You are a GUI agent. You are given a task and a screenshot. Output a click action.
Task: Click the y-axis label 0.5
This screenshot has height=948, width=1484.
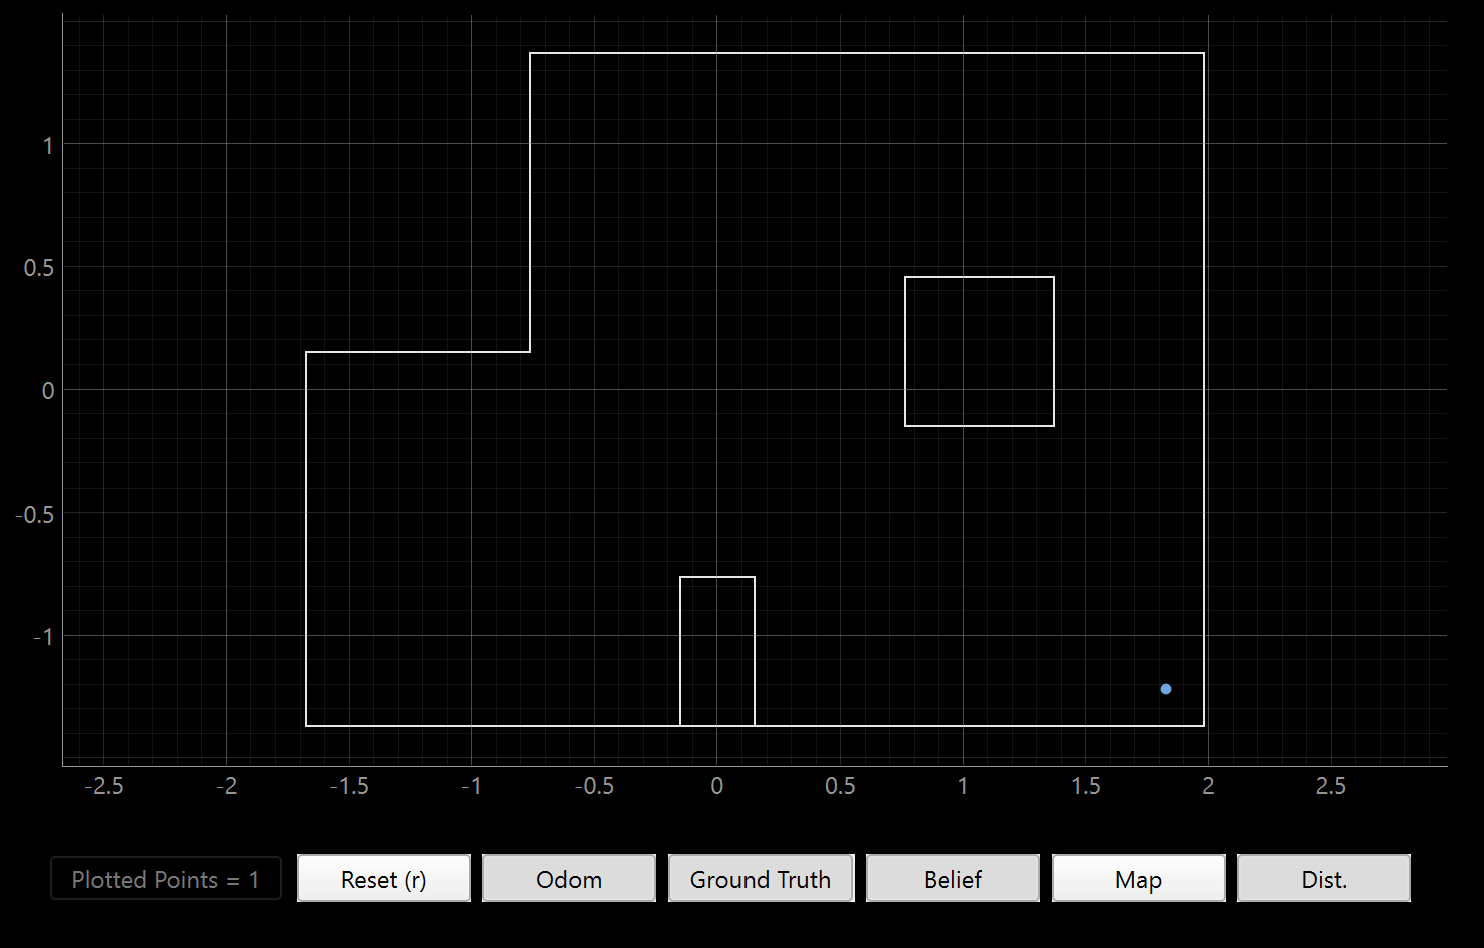click(39, 268)
